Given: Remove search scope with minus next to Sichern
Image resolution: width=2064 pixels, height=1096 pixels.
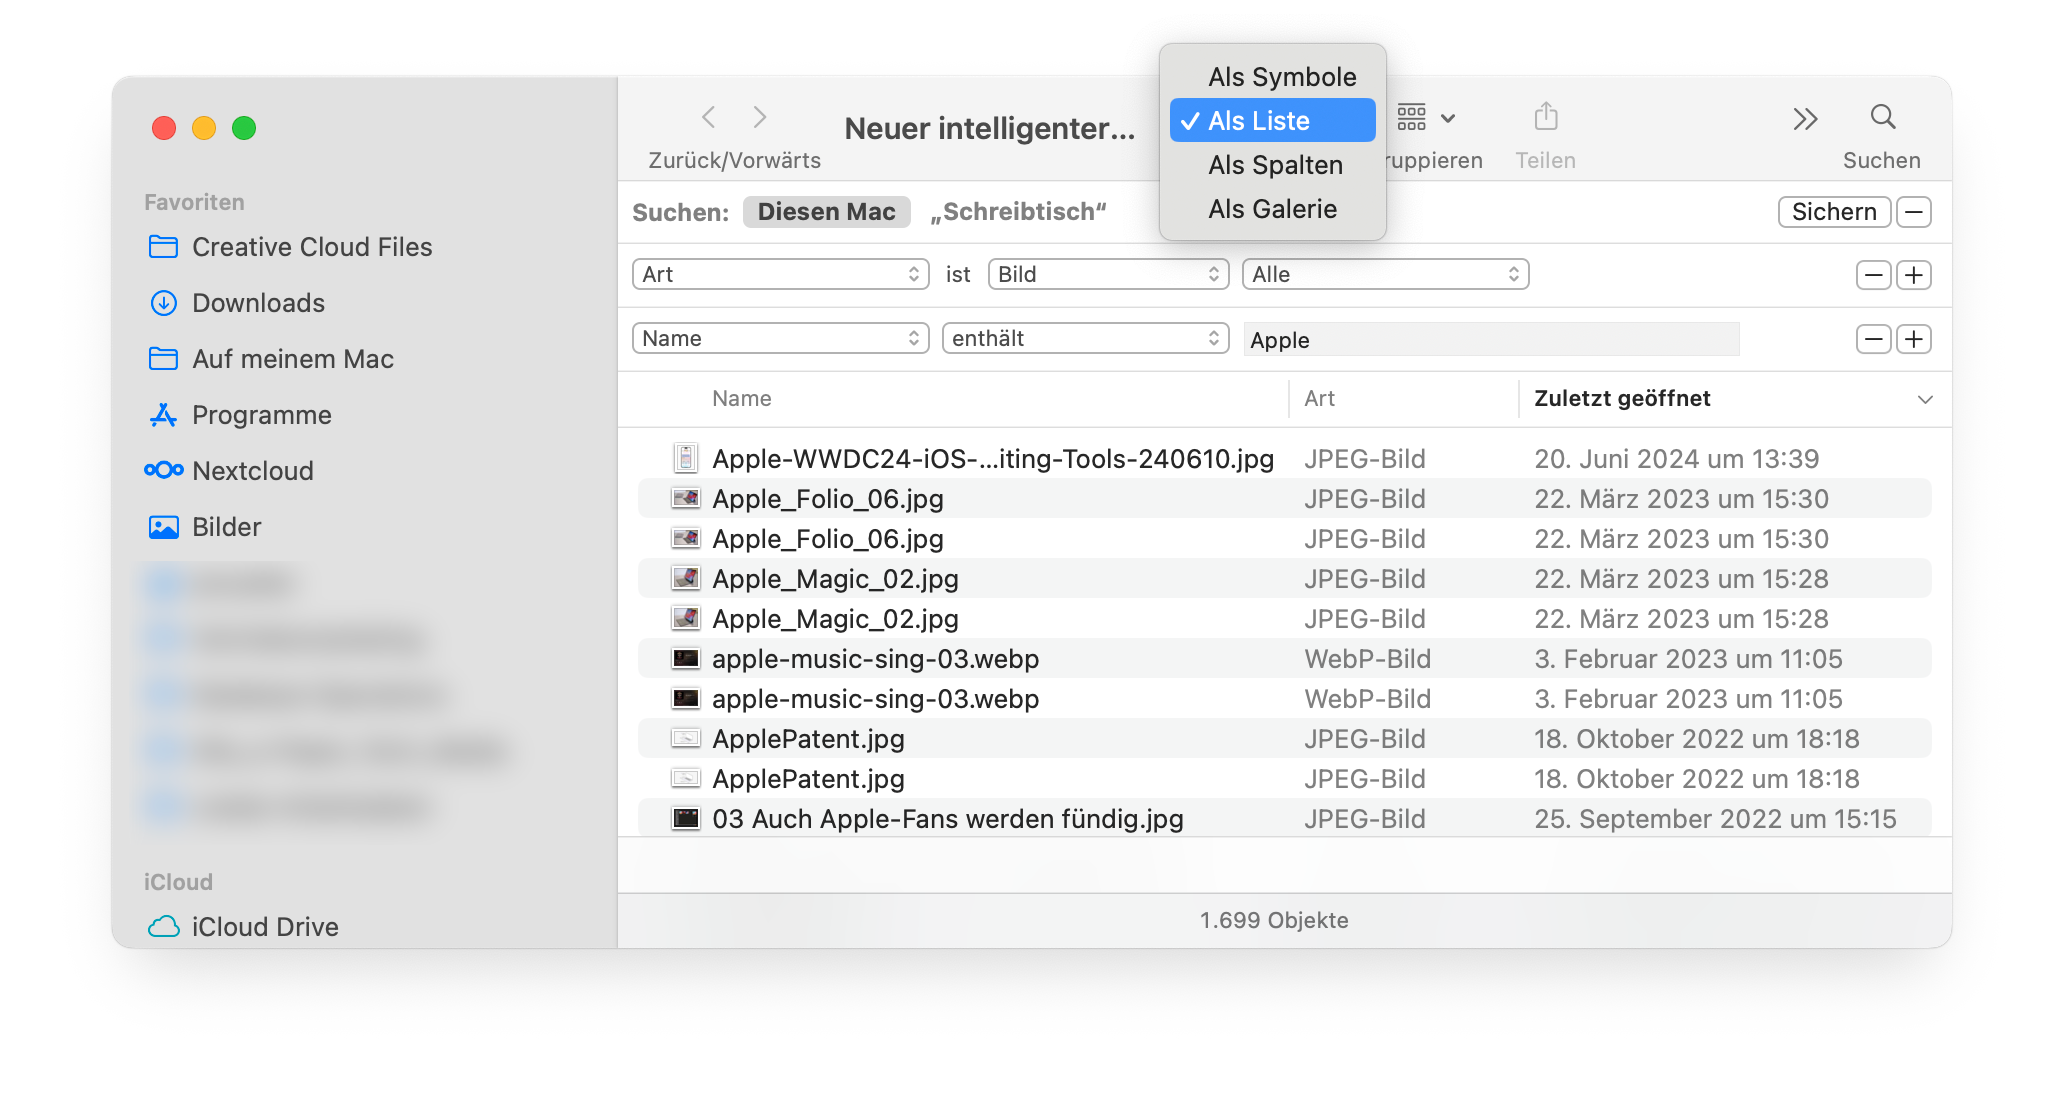Looking at the screenshot, I should (1914, 212).
